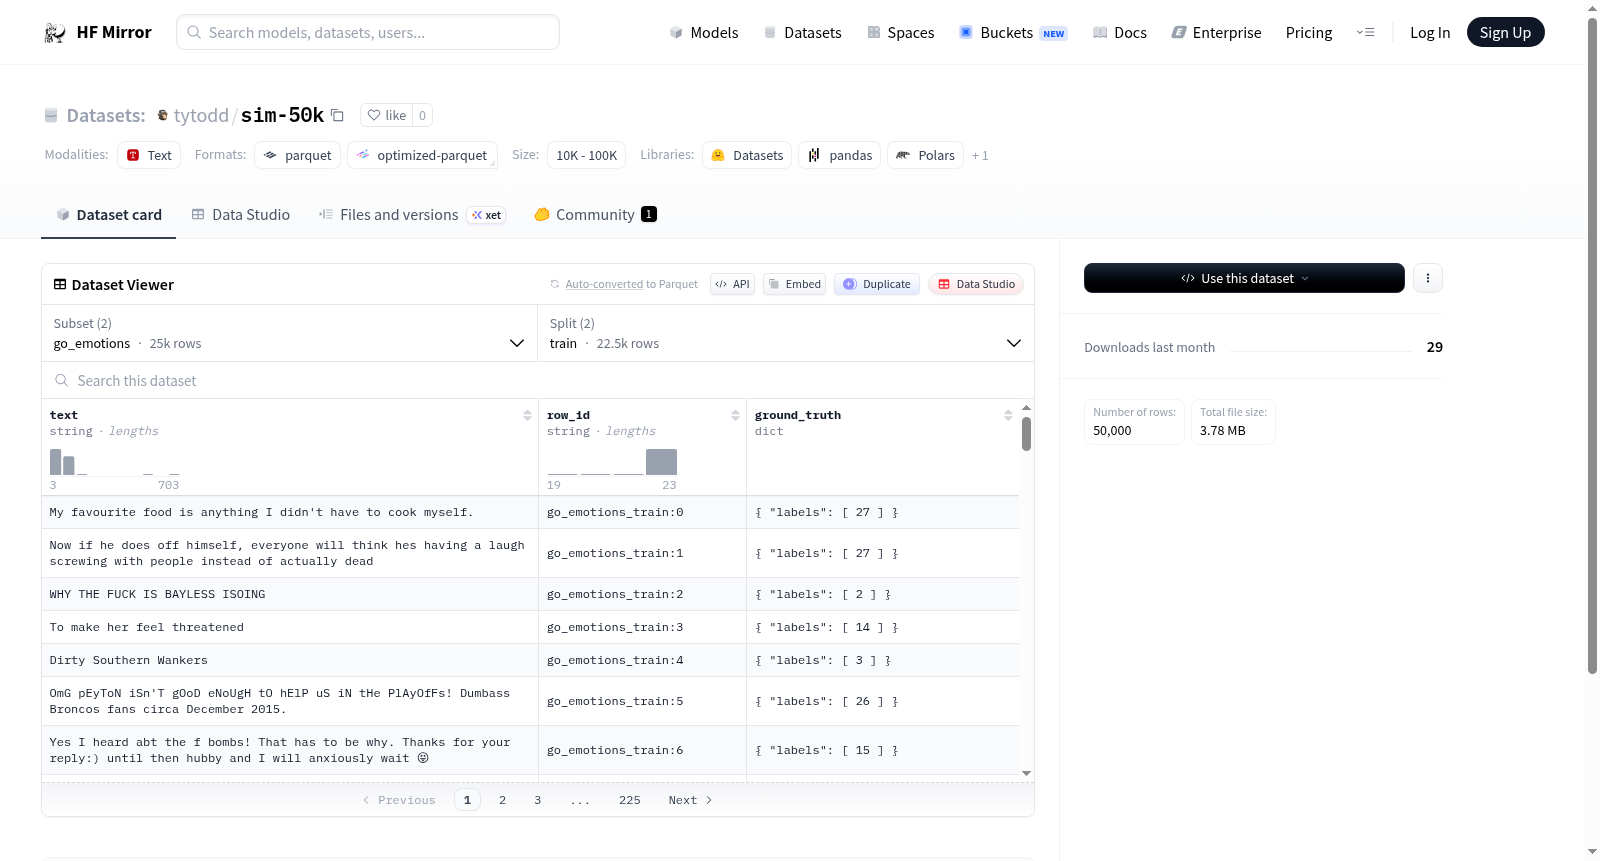Focus the top search models field
Viewport: 1600px width, 861px height.
click(368, 32)
